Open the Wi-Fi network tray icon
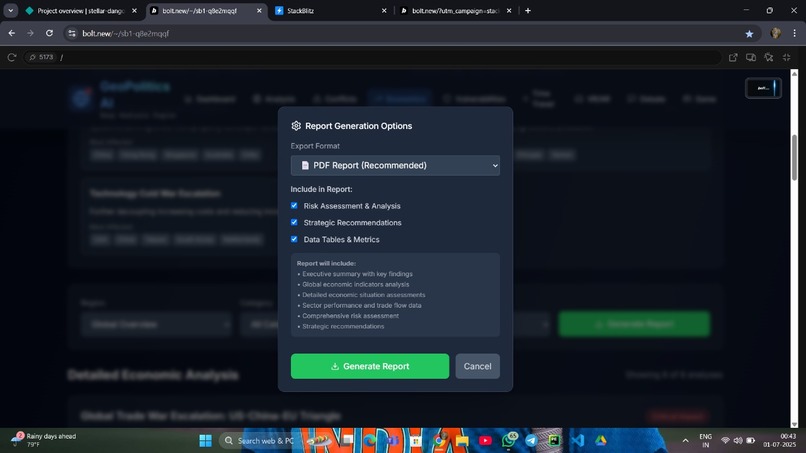The height and width of the screenshot is (453, 806). click(x=725, y=441)
